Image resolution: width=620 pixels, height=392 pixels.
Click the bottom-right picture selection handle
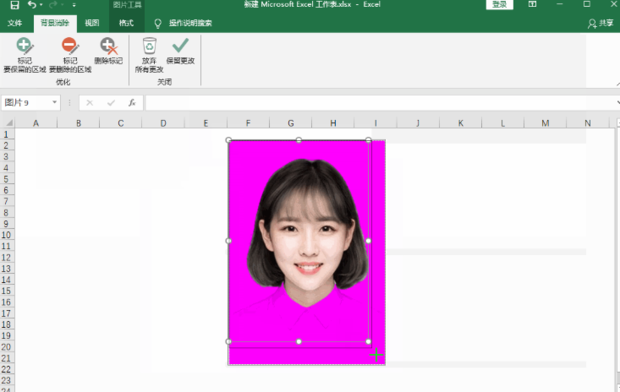click(369, 341)
